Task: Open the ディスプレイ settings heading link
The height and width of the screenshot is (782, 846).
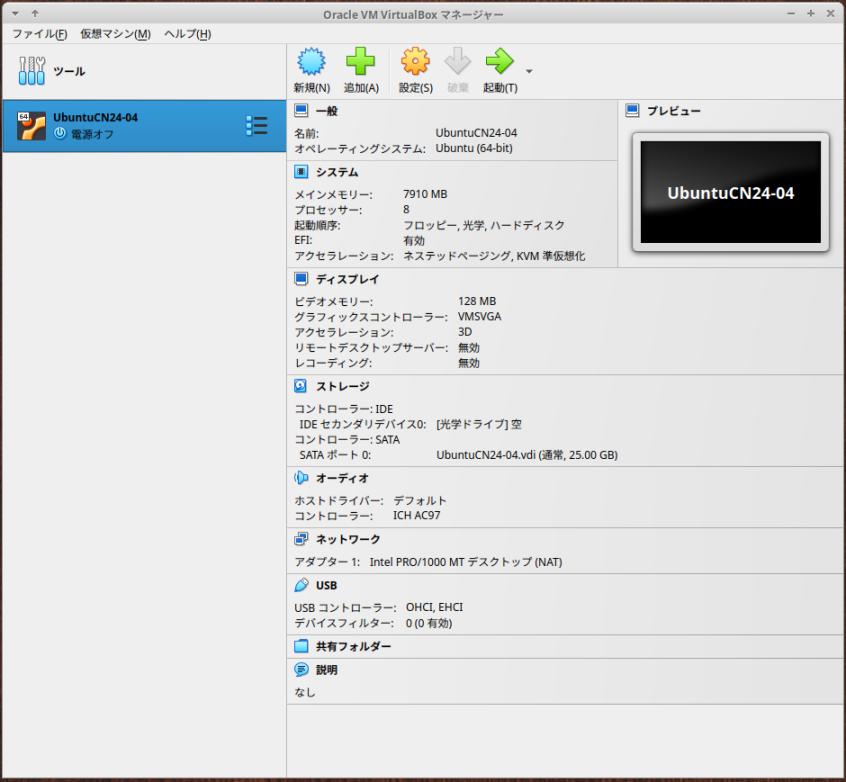Action: [347, 279]
